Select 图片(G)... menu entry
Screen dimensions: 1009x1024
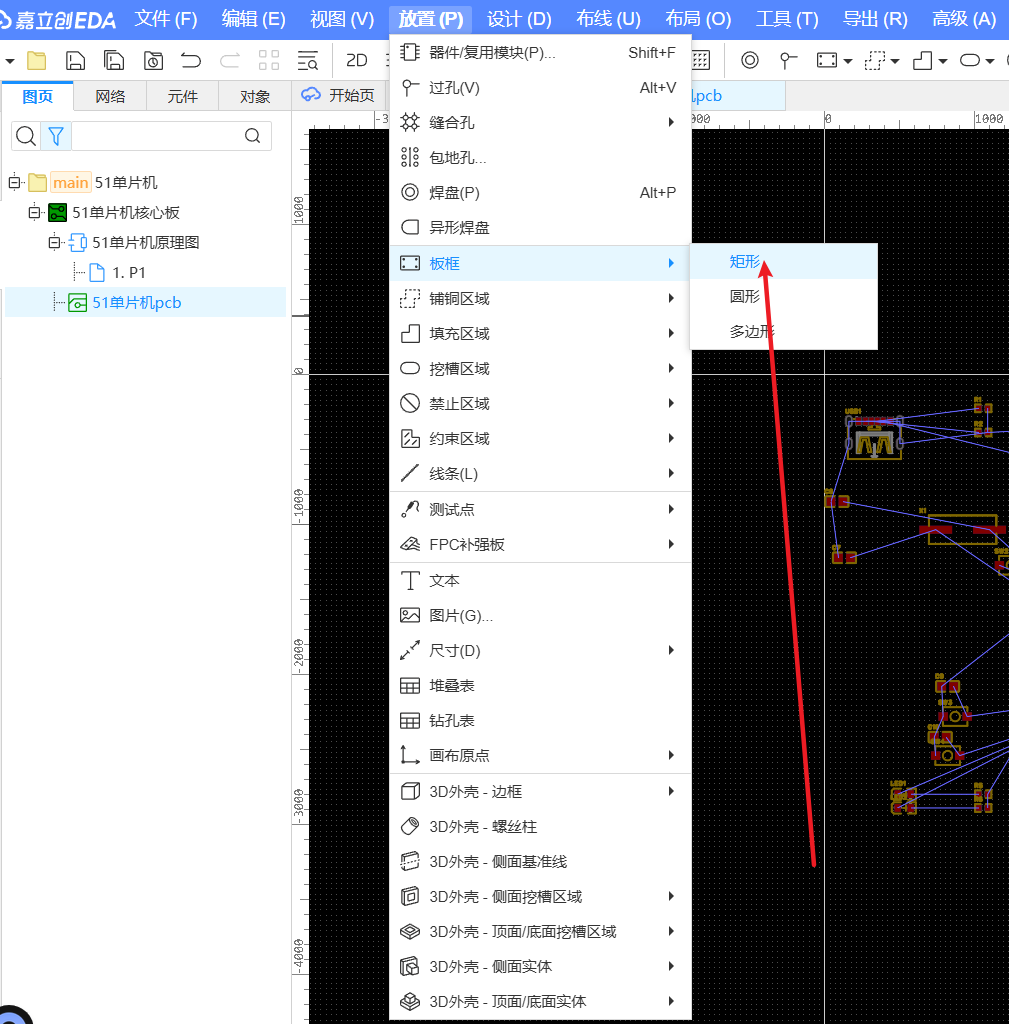pos(540,615)
